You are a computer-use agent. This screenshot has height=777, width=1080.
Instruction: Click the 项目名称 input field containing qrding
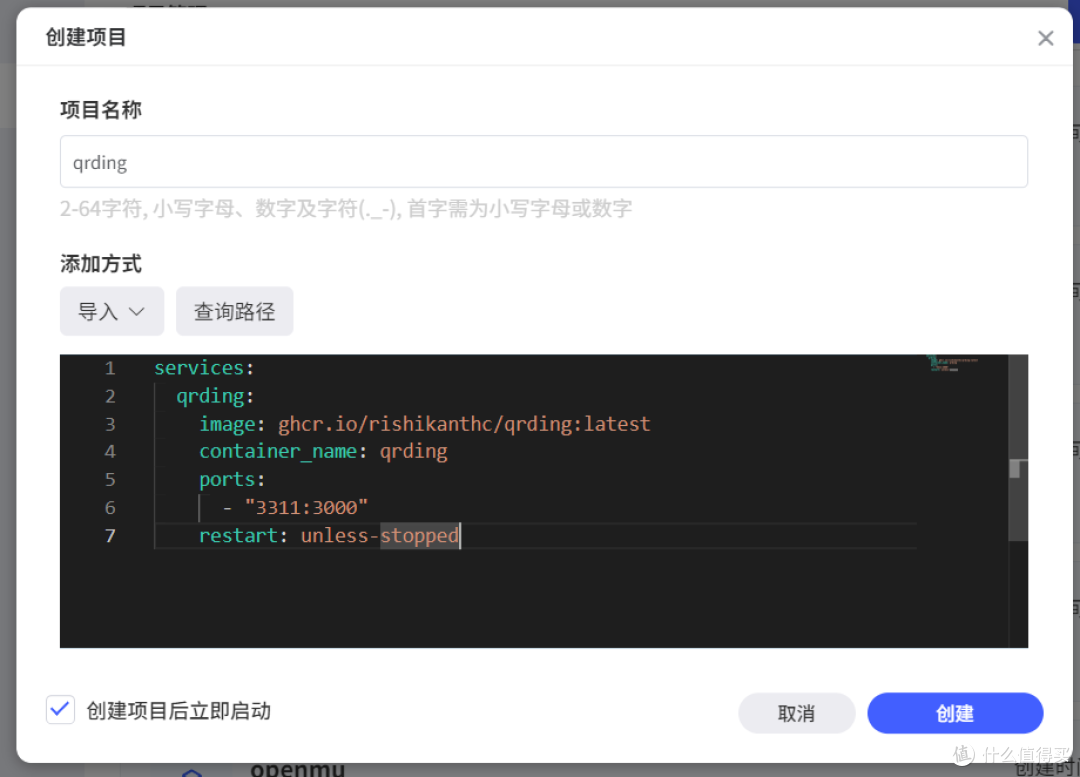543,162
